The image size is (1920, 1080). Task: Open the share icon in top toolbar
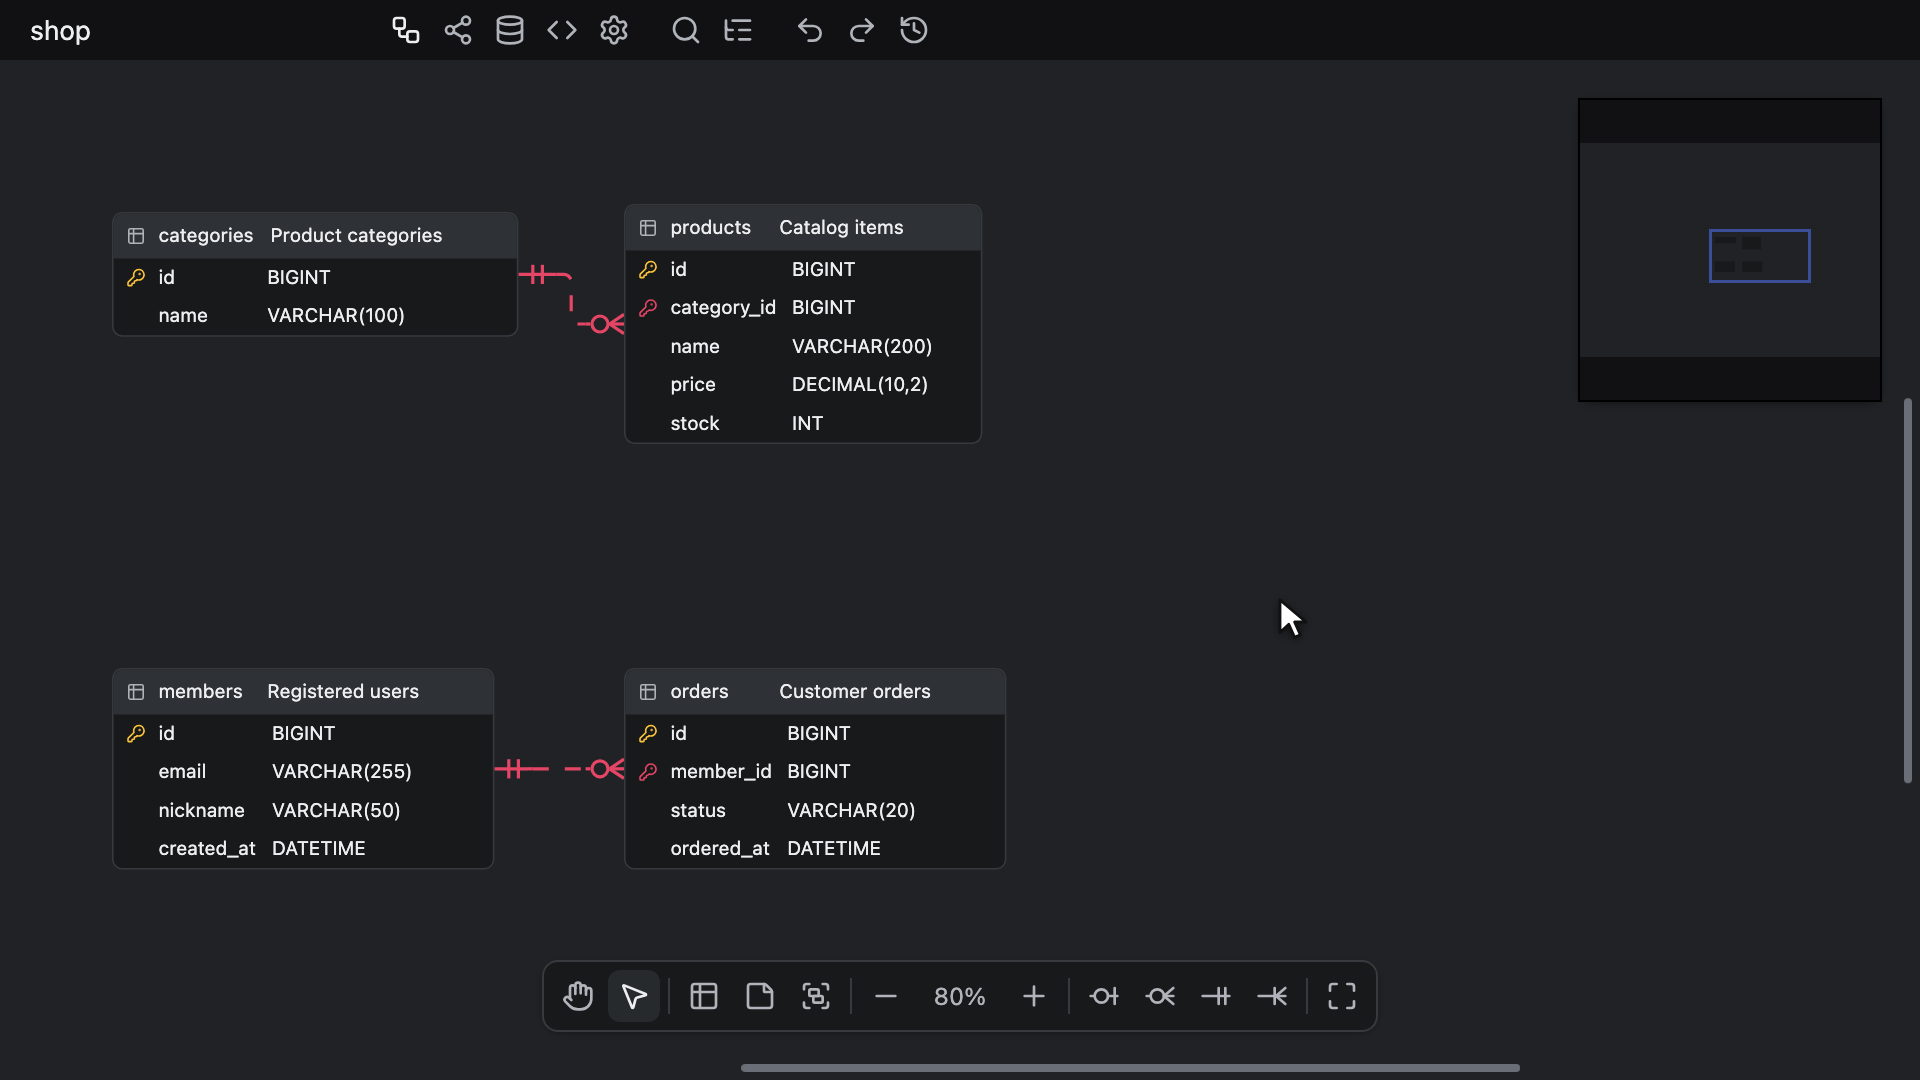tap(458, 30)
